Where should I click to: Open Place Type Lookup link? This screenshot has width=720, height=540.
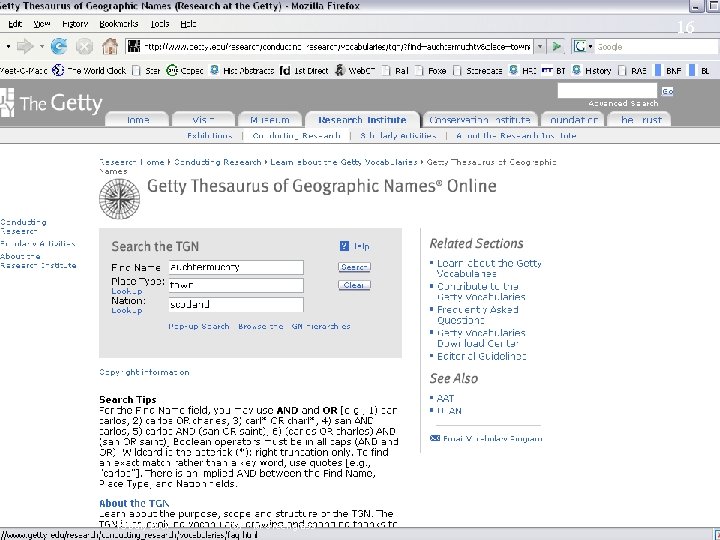(x=127, y=291)
